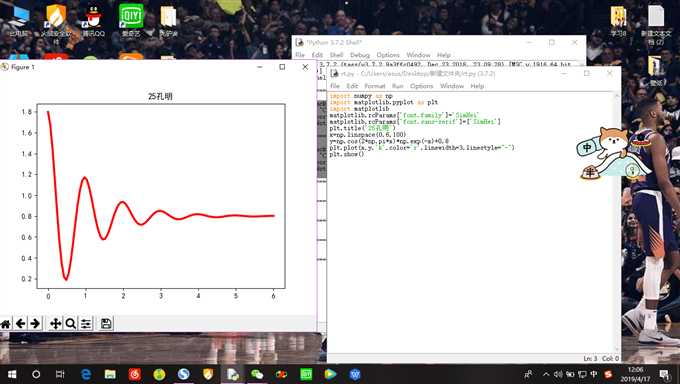Screen dimensions: 680x384
Task: Open the green round browser taskbar icon
Action: (159, 374)
